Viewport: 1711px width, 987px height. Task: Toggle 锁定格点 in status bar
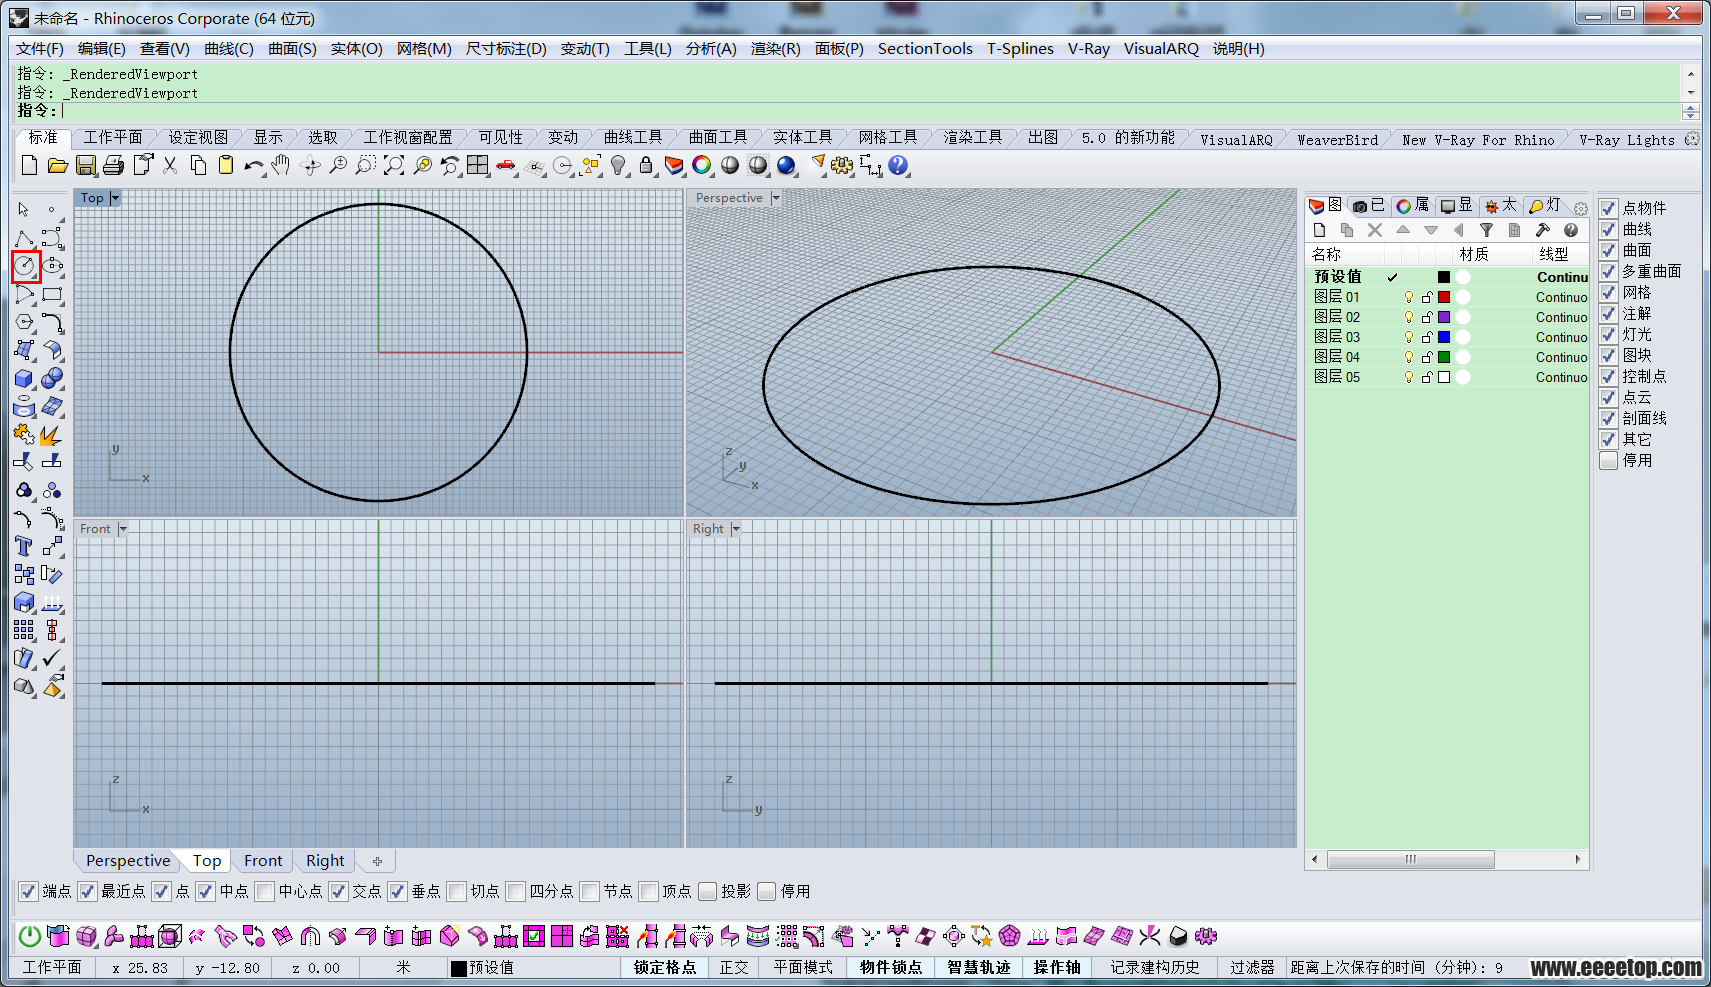pos(665,967)
